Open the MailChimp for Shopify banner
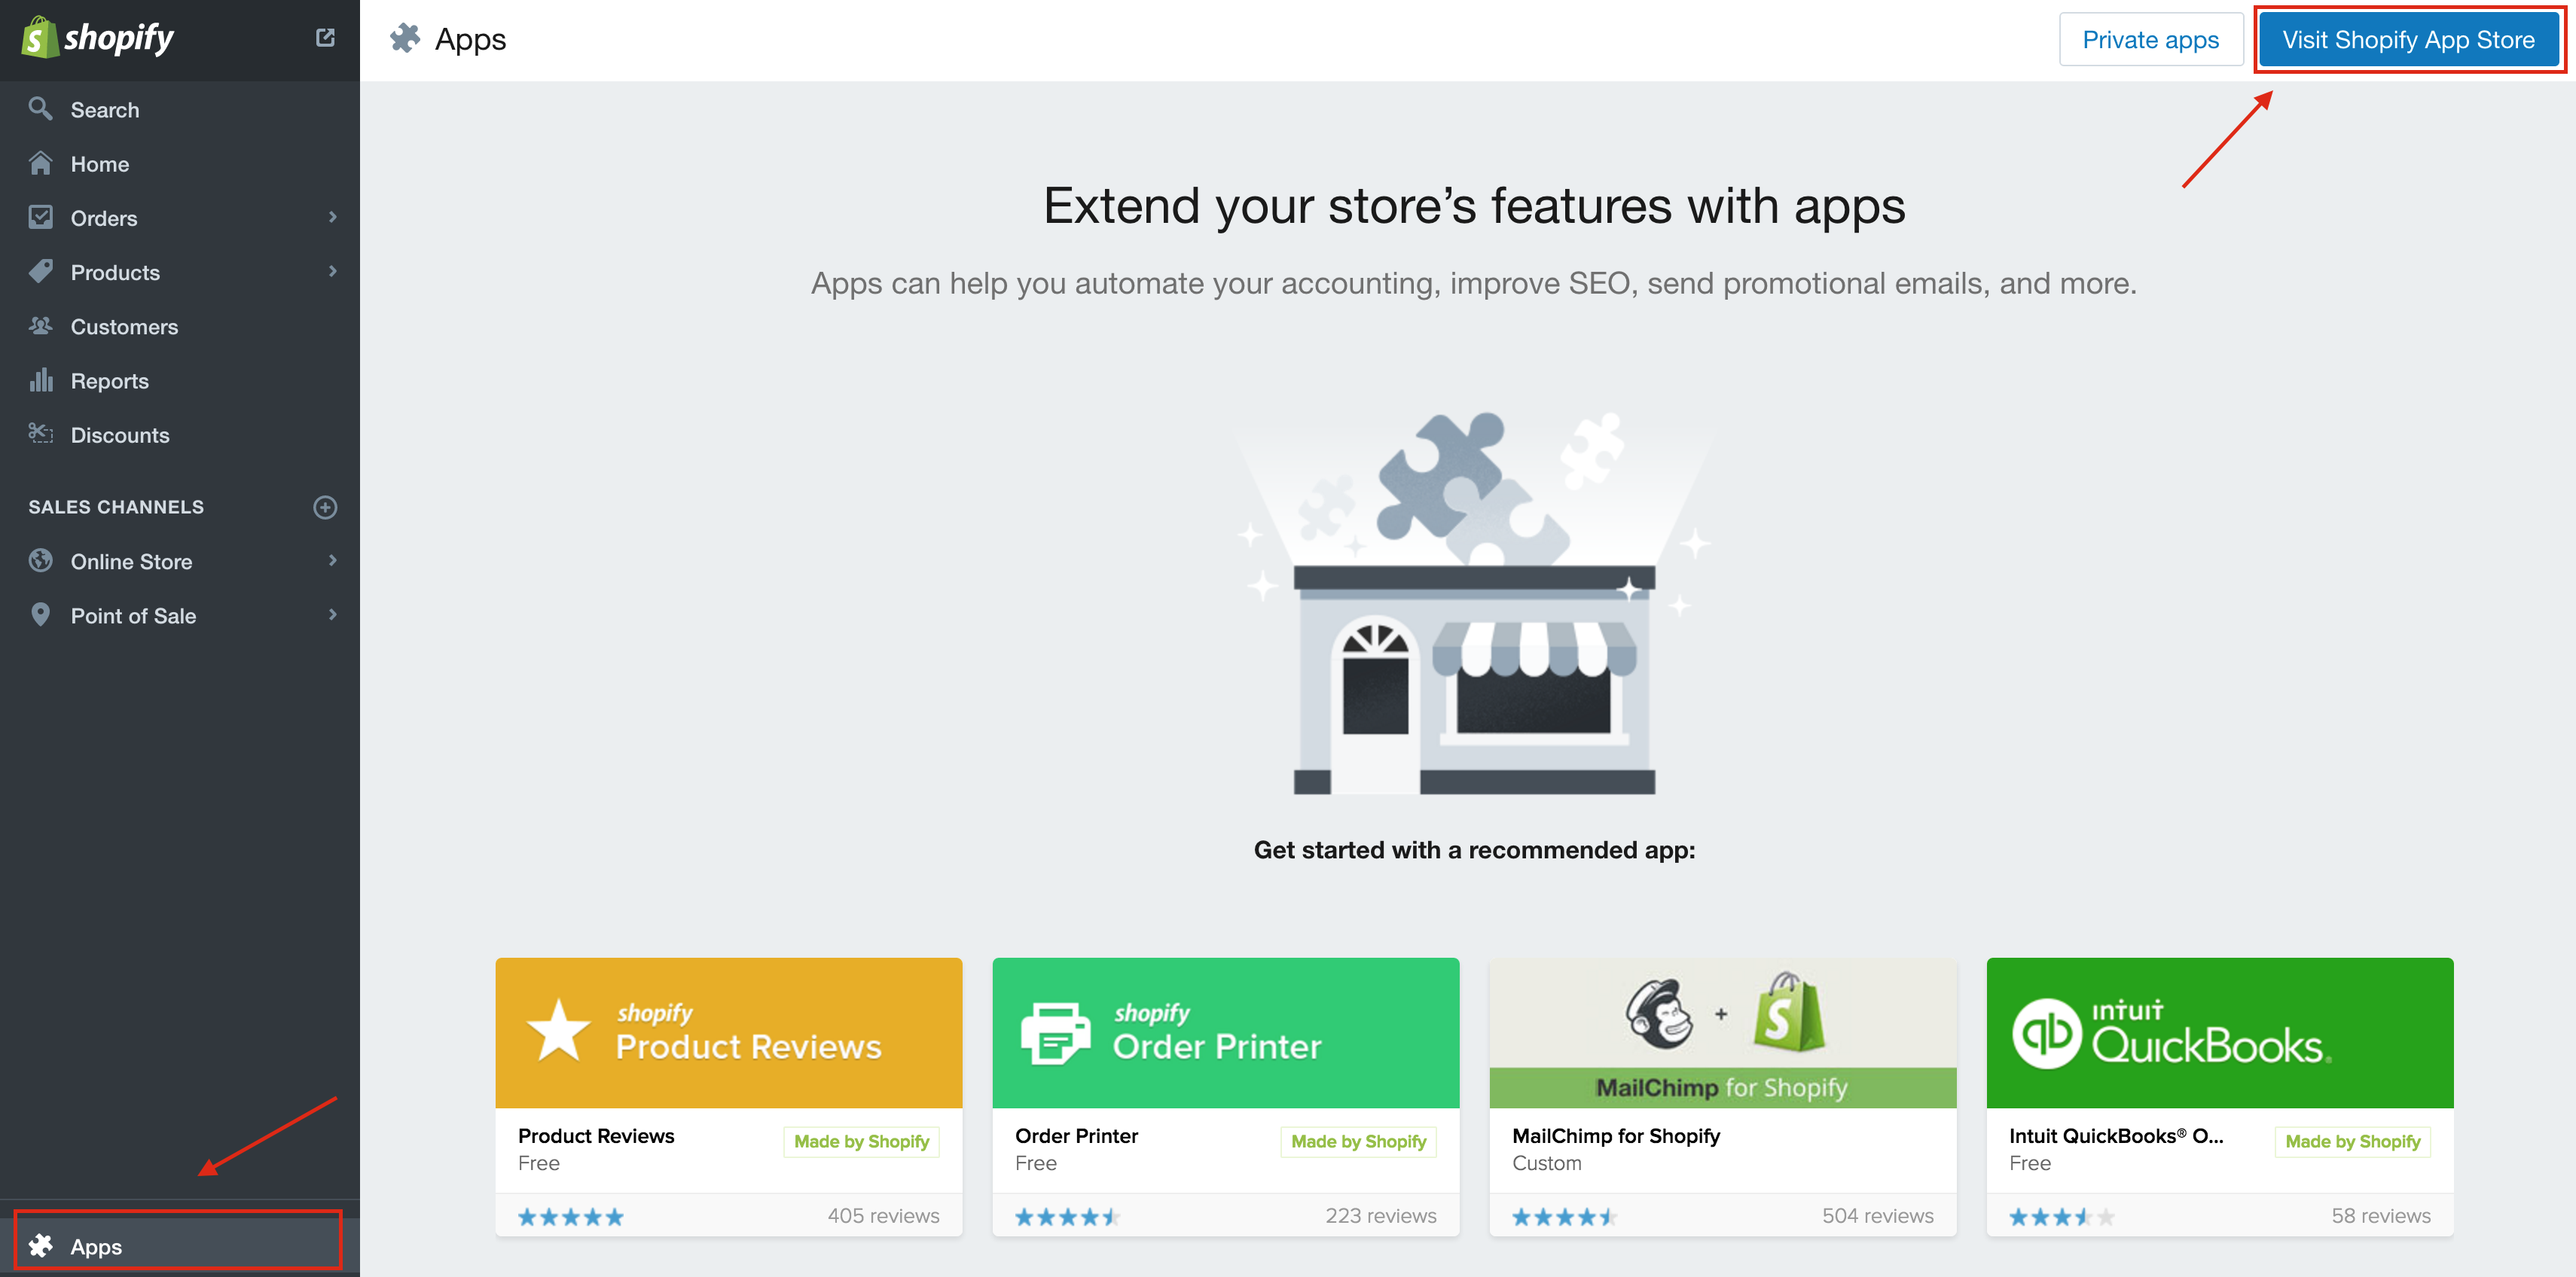 point(1722,1032)
